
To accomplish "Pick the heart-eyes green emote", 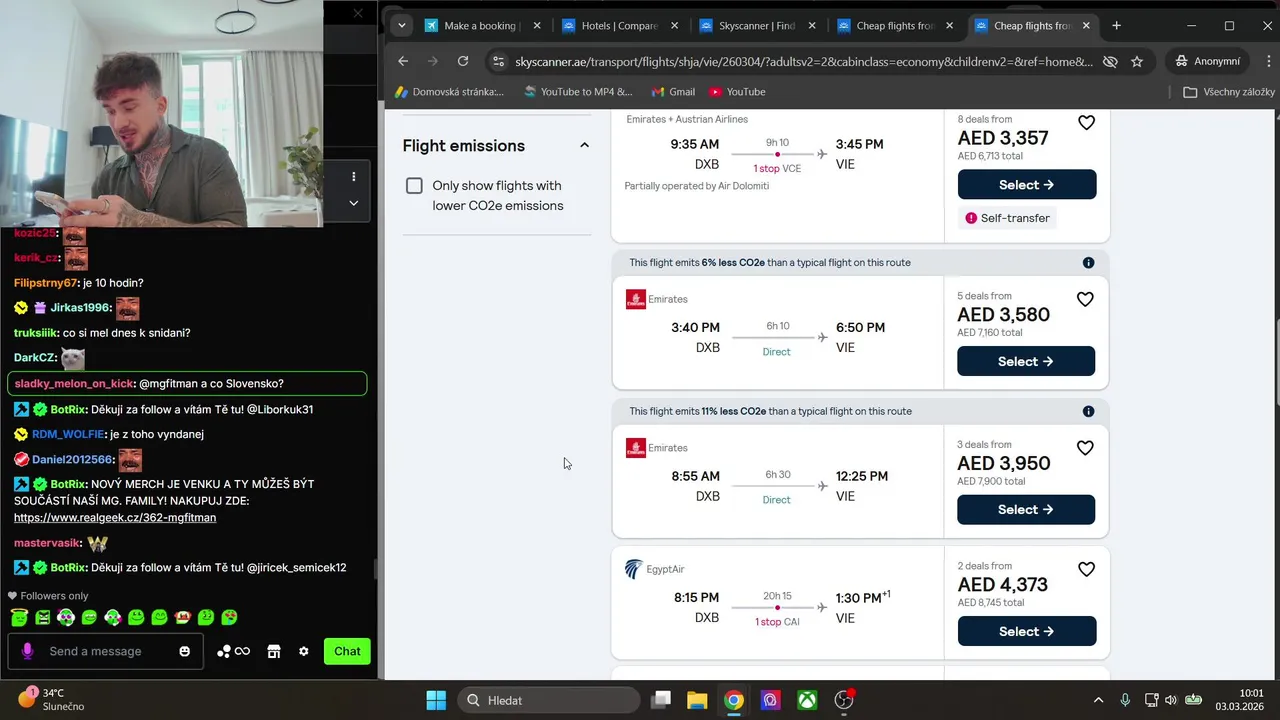I will 229,617.
